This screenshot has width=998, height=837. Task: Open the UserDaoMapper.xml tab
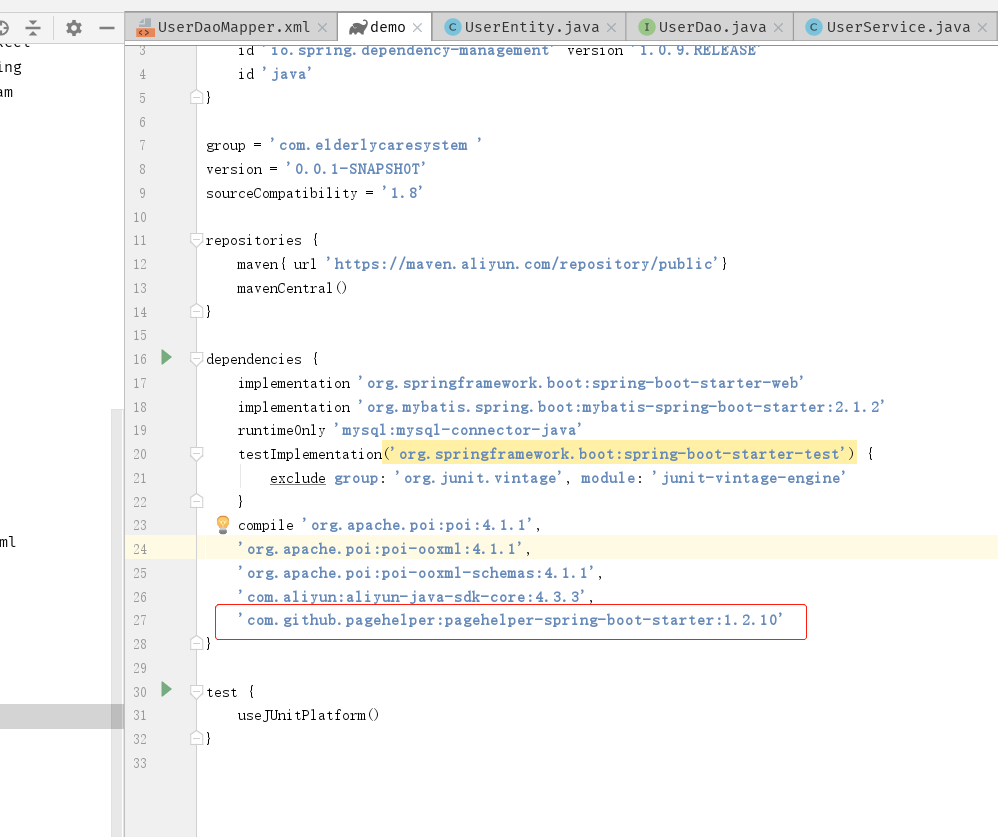pos(233,27)
